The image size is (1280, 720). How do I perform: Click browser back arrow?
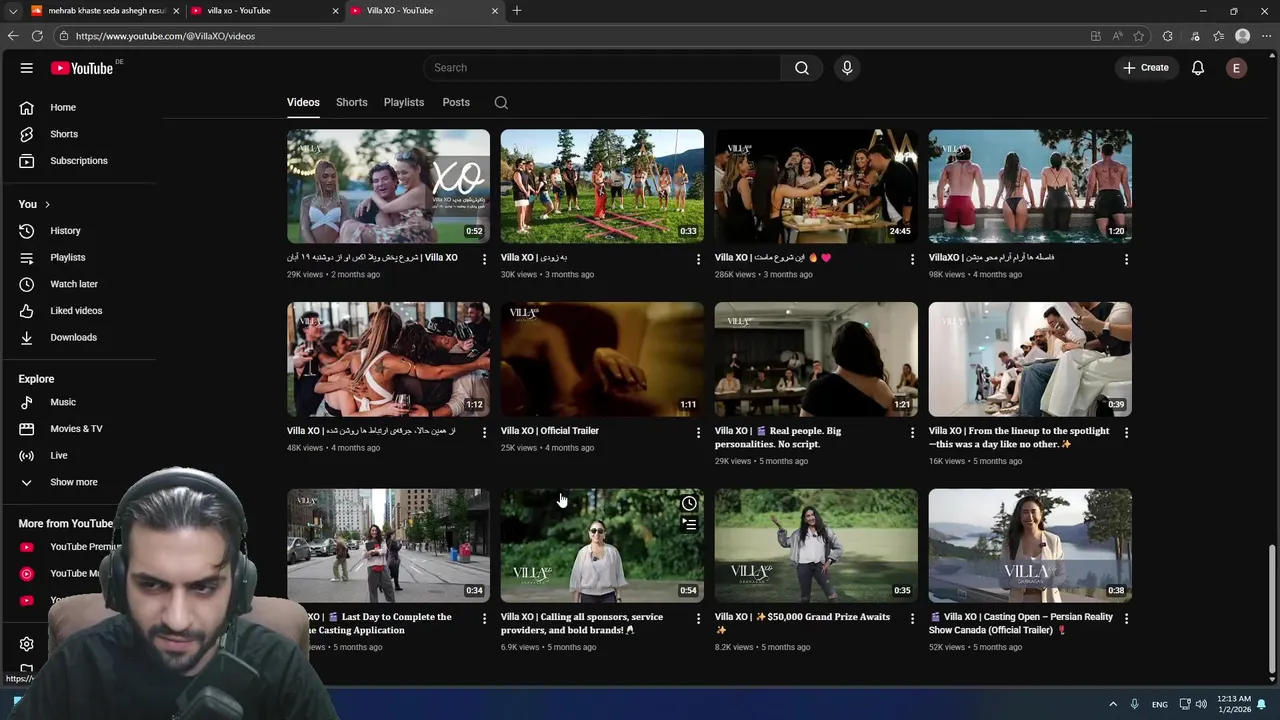(13, 36)
